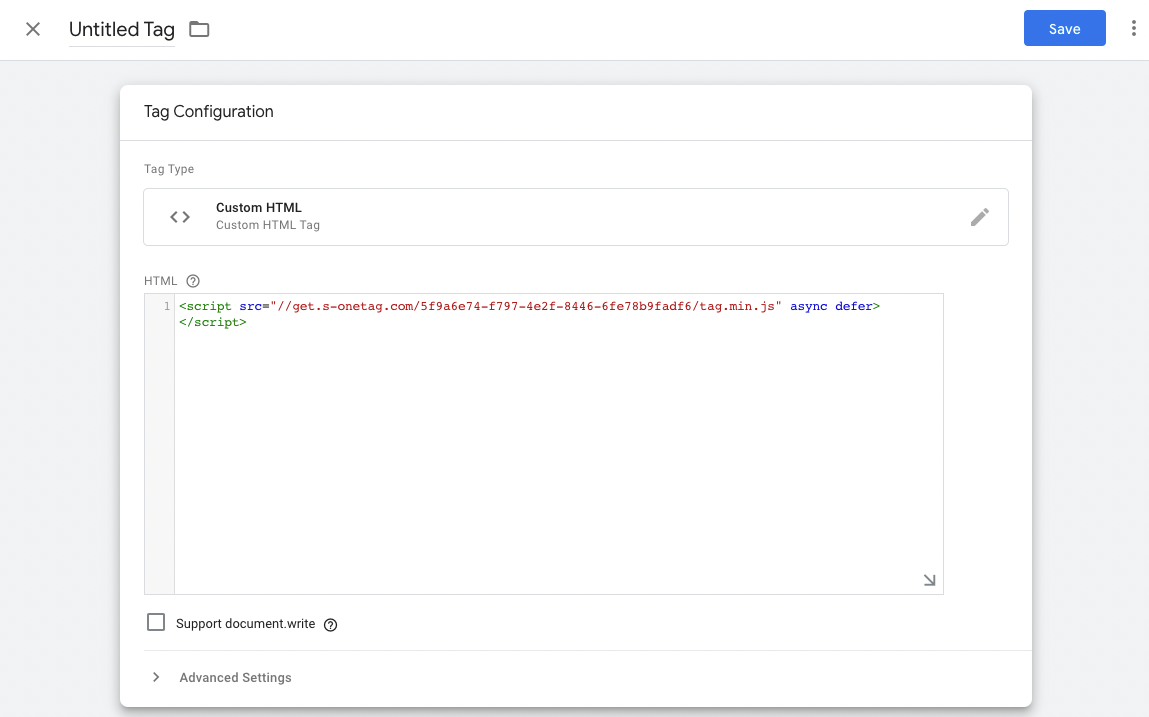Select the Custom HTML tag type title

(x=258, y=208)
